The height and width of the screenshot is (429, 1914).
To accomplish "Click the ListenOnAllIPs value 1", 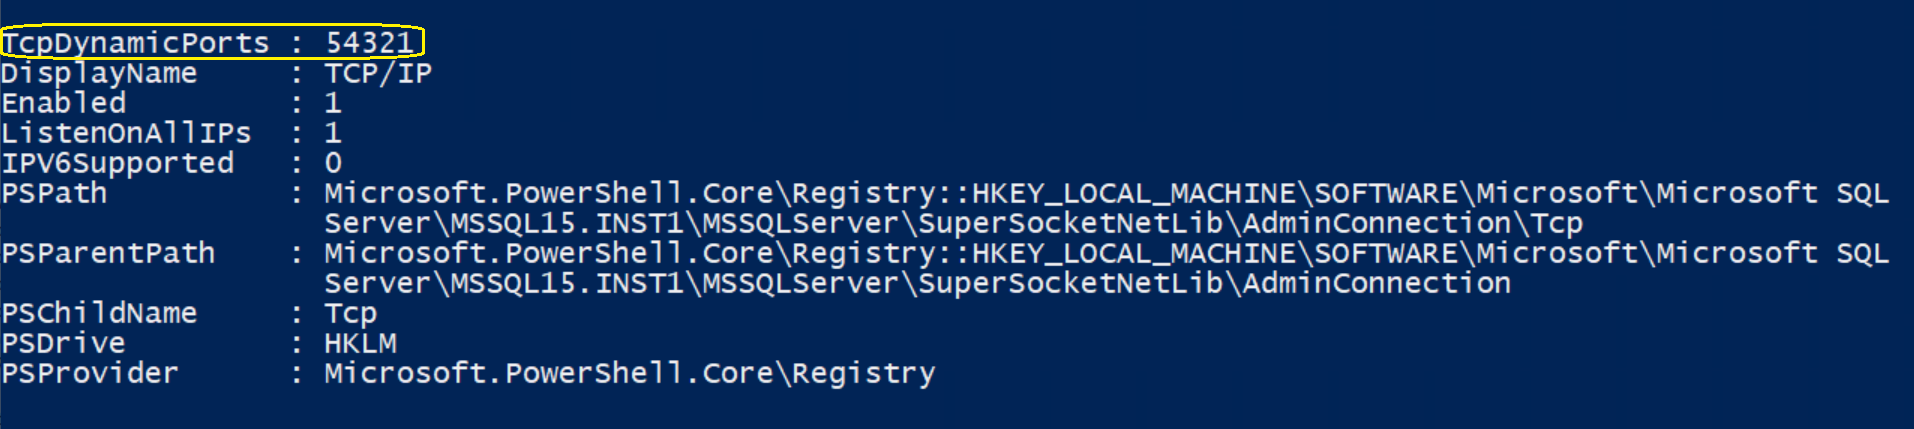I will (333, 133).
